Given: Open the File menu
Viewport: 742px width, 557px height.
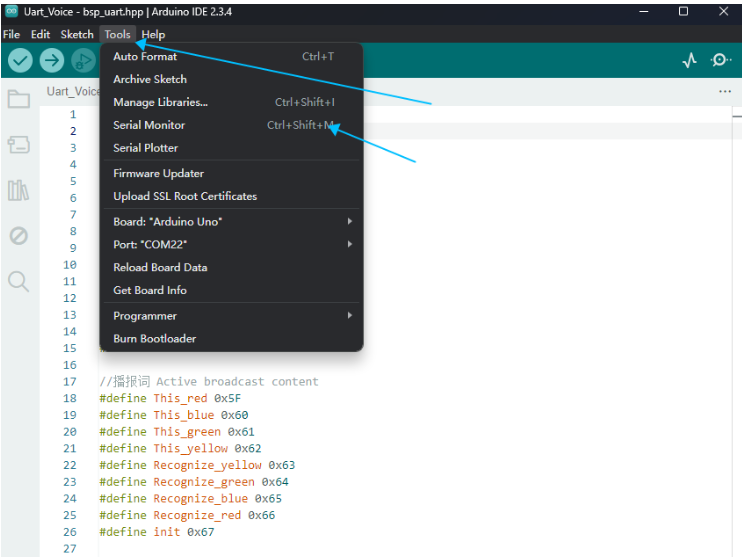Looking at the screenshot, I should coord(11,35).
